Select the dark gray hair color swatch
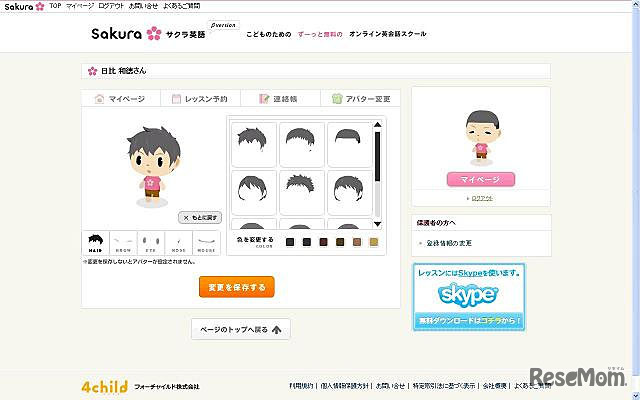This screenshot has width=640, height=400. tap(290, 242)
